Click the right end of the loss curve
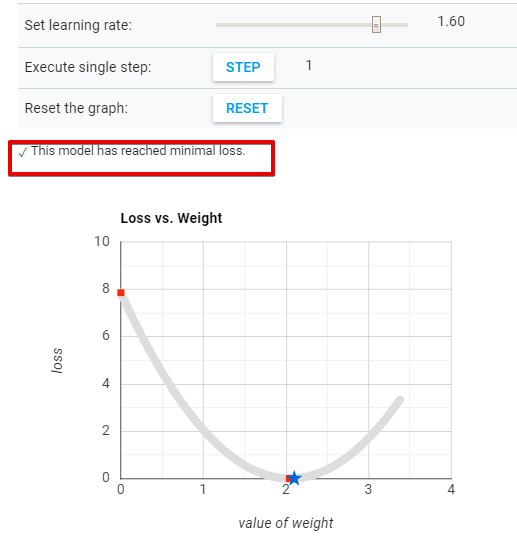This screenshot has height=549, width=517. click(400, 400)
